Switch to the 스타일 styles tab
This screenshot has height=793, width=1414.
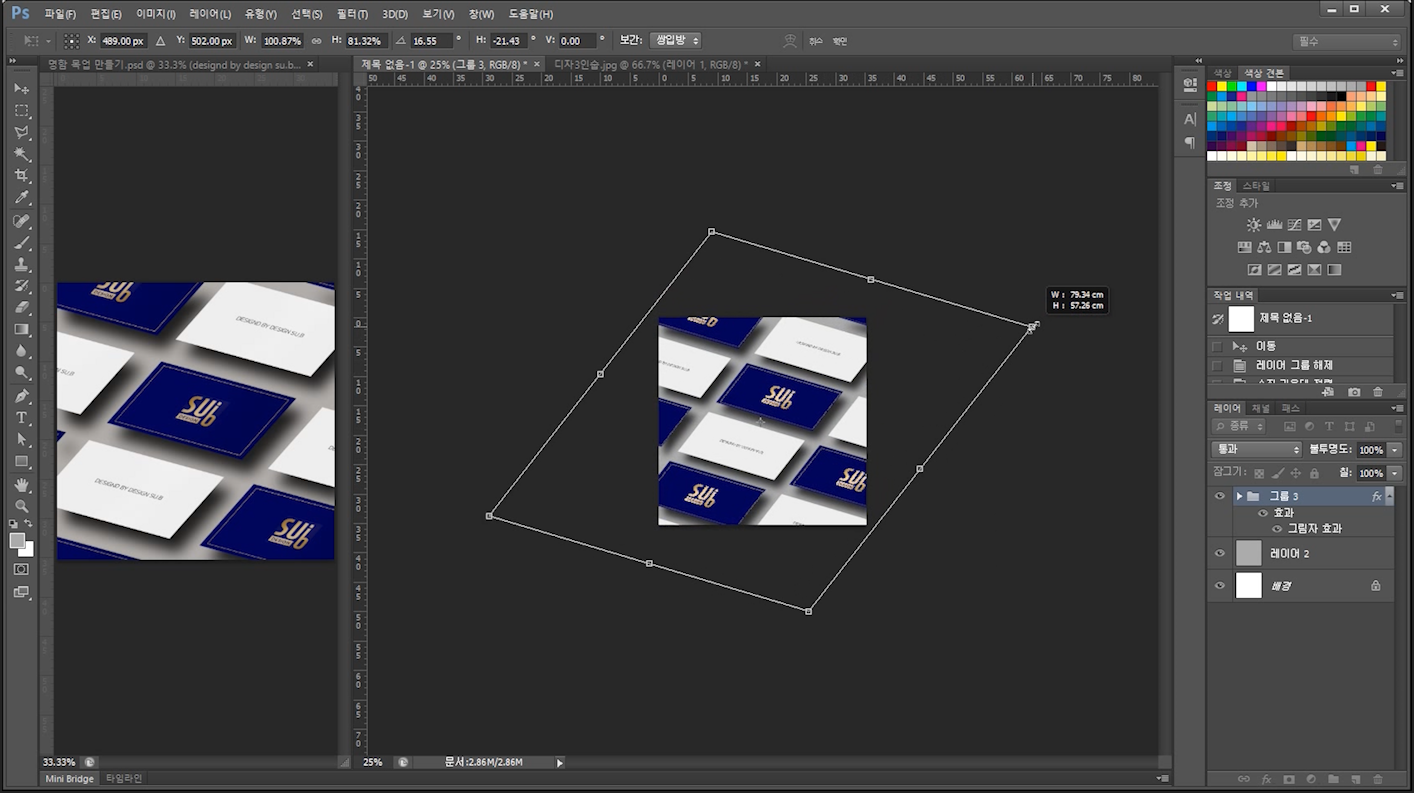pyautogui.click(x=1256, y=186)
